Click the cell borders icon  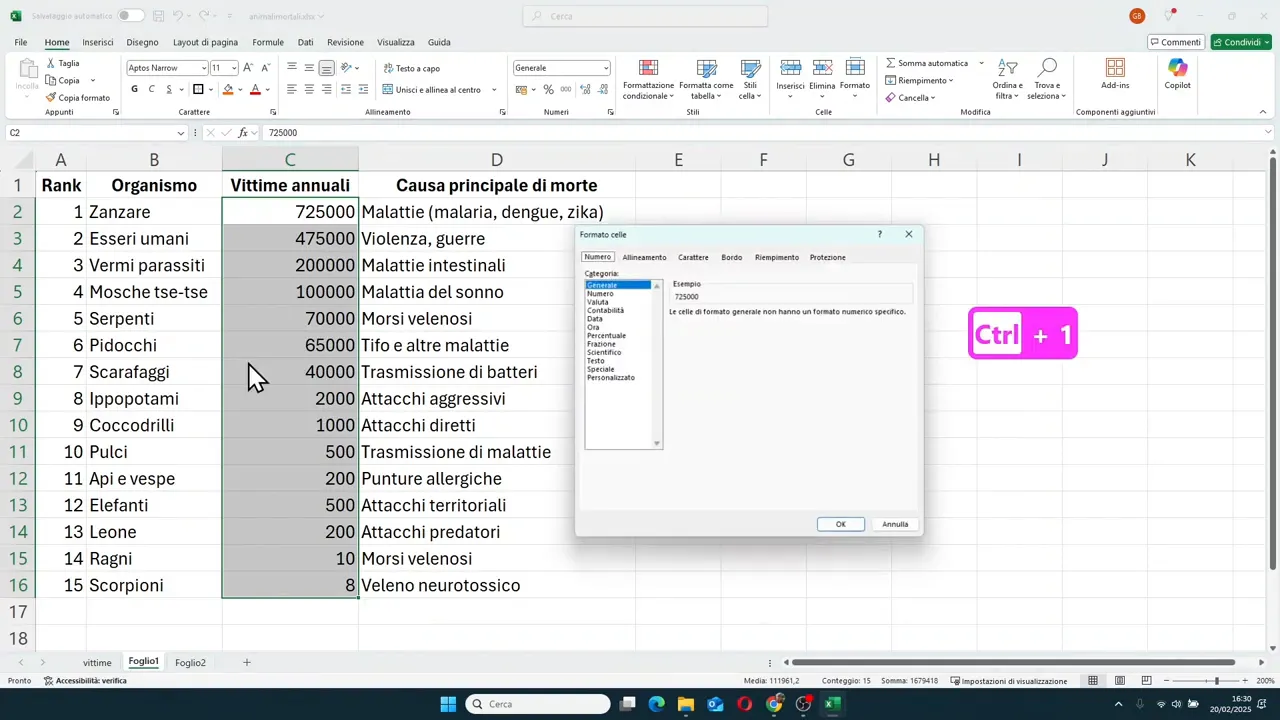[x=198, y=89]
